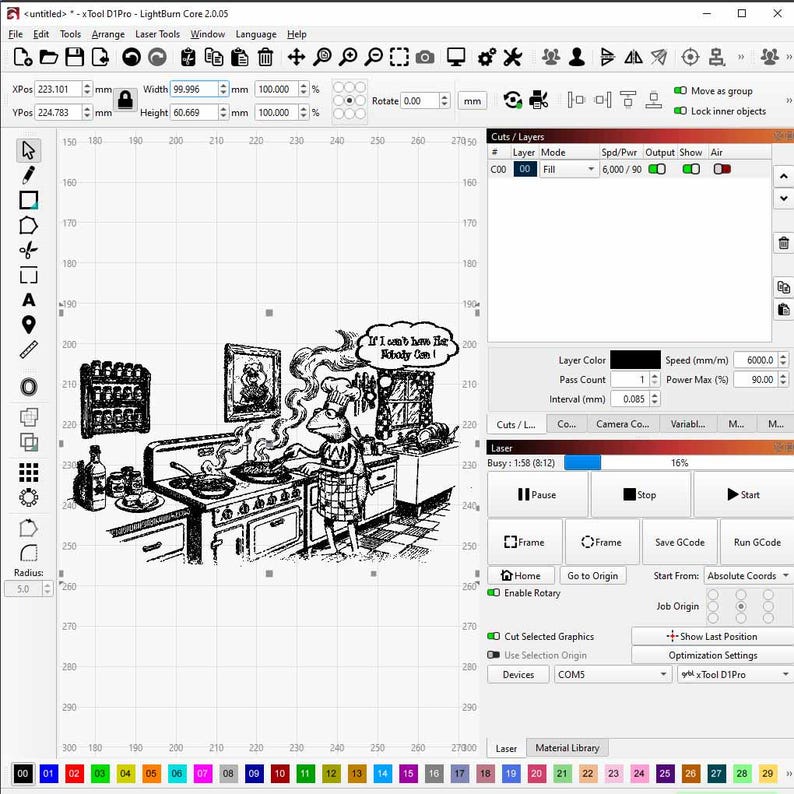This screenshot has height=794, width=794.
Task: Open the Window menu
Action: (x=208, y=34)
